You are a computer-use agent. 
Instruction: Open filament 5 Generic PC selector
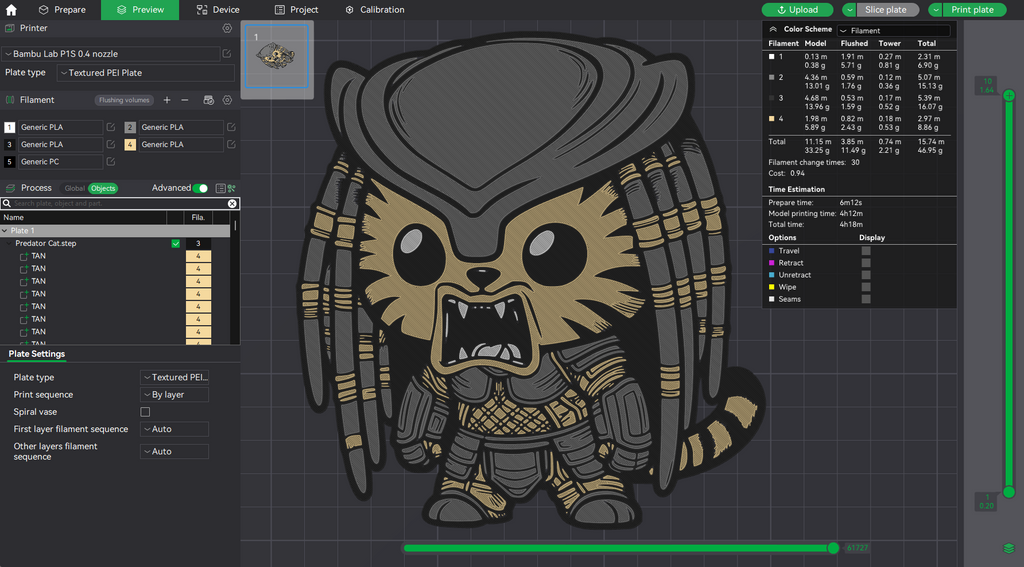[60, 161]
